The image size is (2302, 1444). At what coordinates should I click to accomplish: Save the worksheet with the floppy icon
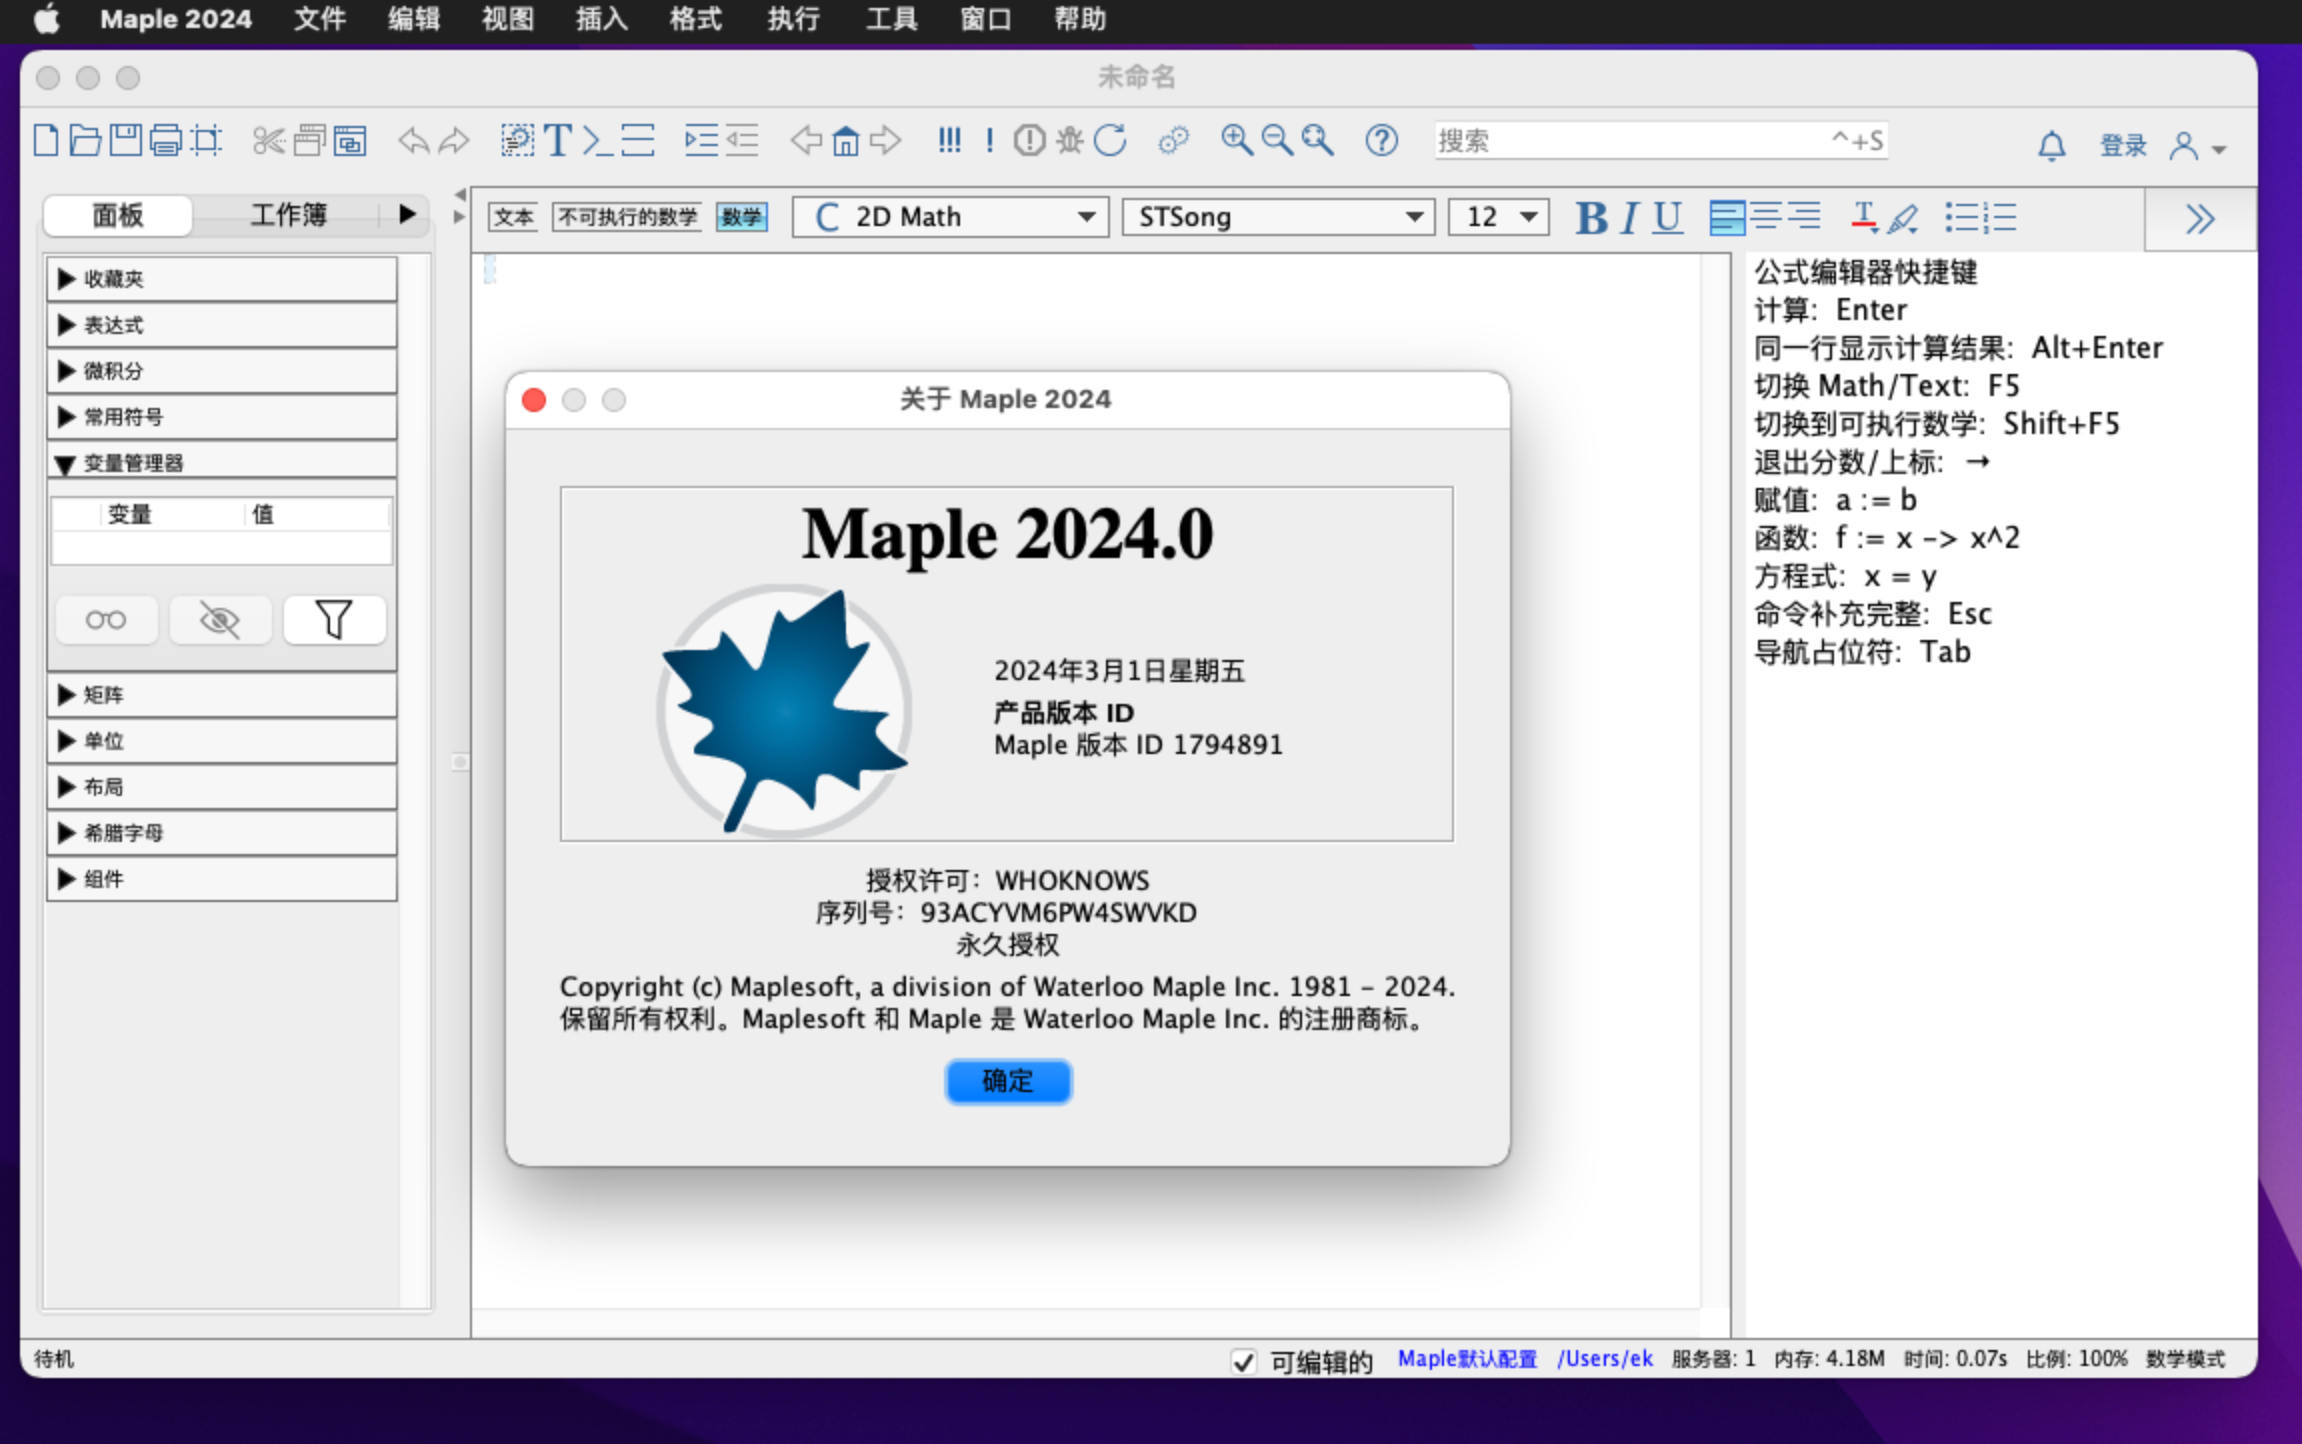tap(125, 140)
